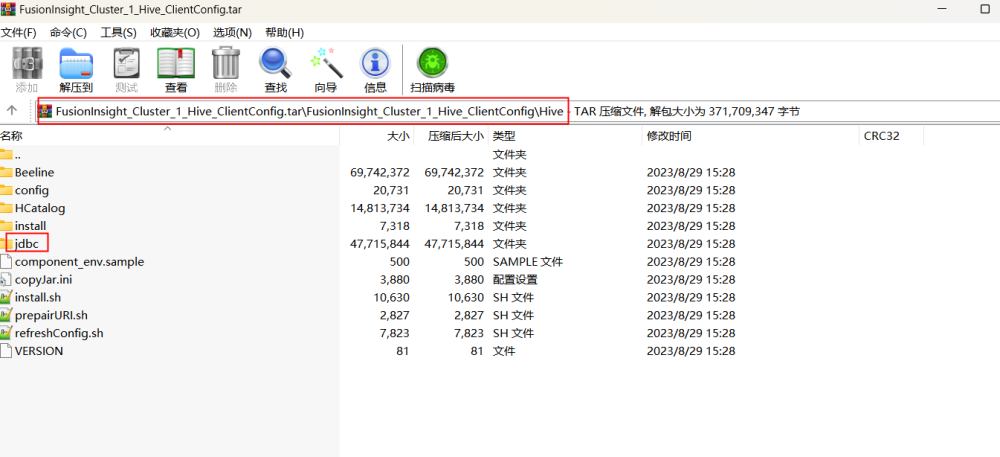
Task: Click the Beeline folder name
Action: (34, 172)
